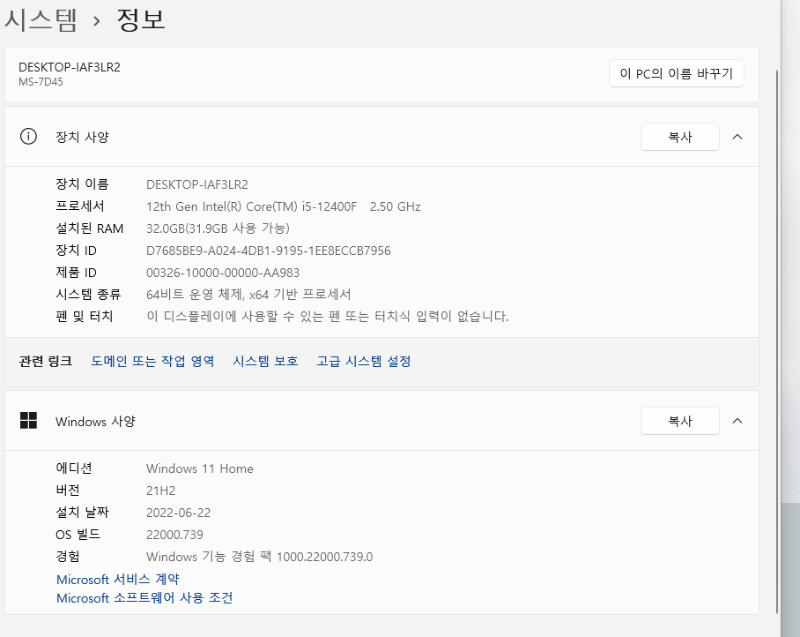Click the 에디션 label

pyautogui.click(x=74, y=468)
